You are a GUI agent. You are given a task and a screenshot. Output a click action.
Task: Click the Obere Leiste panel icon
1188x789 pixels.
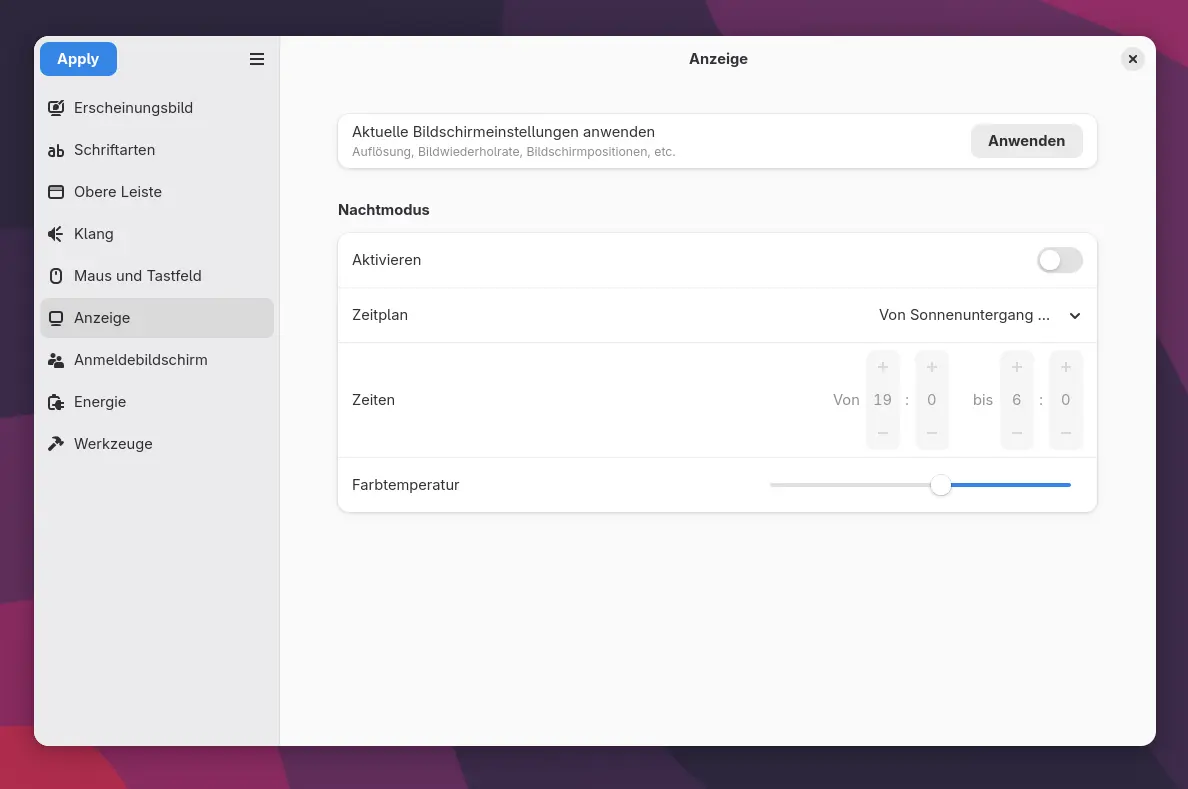(x=56, y=192)
